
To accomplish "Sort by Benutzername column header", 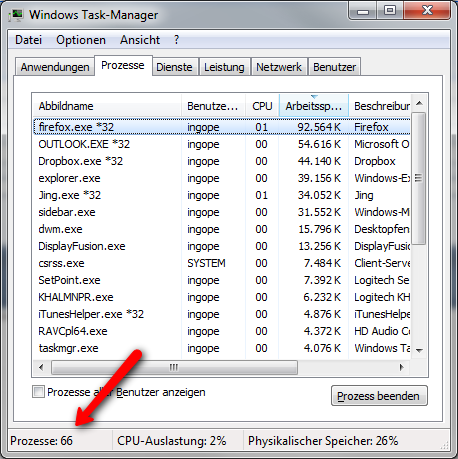I will [x=213, y=106].
